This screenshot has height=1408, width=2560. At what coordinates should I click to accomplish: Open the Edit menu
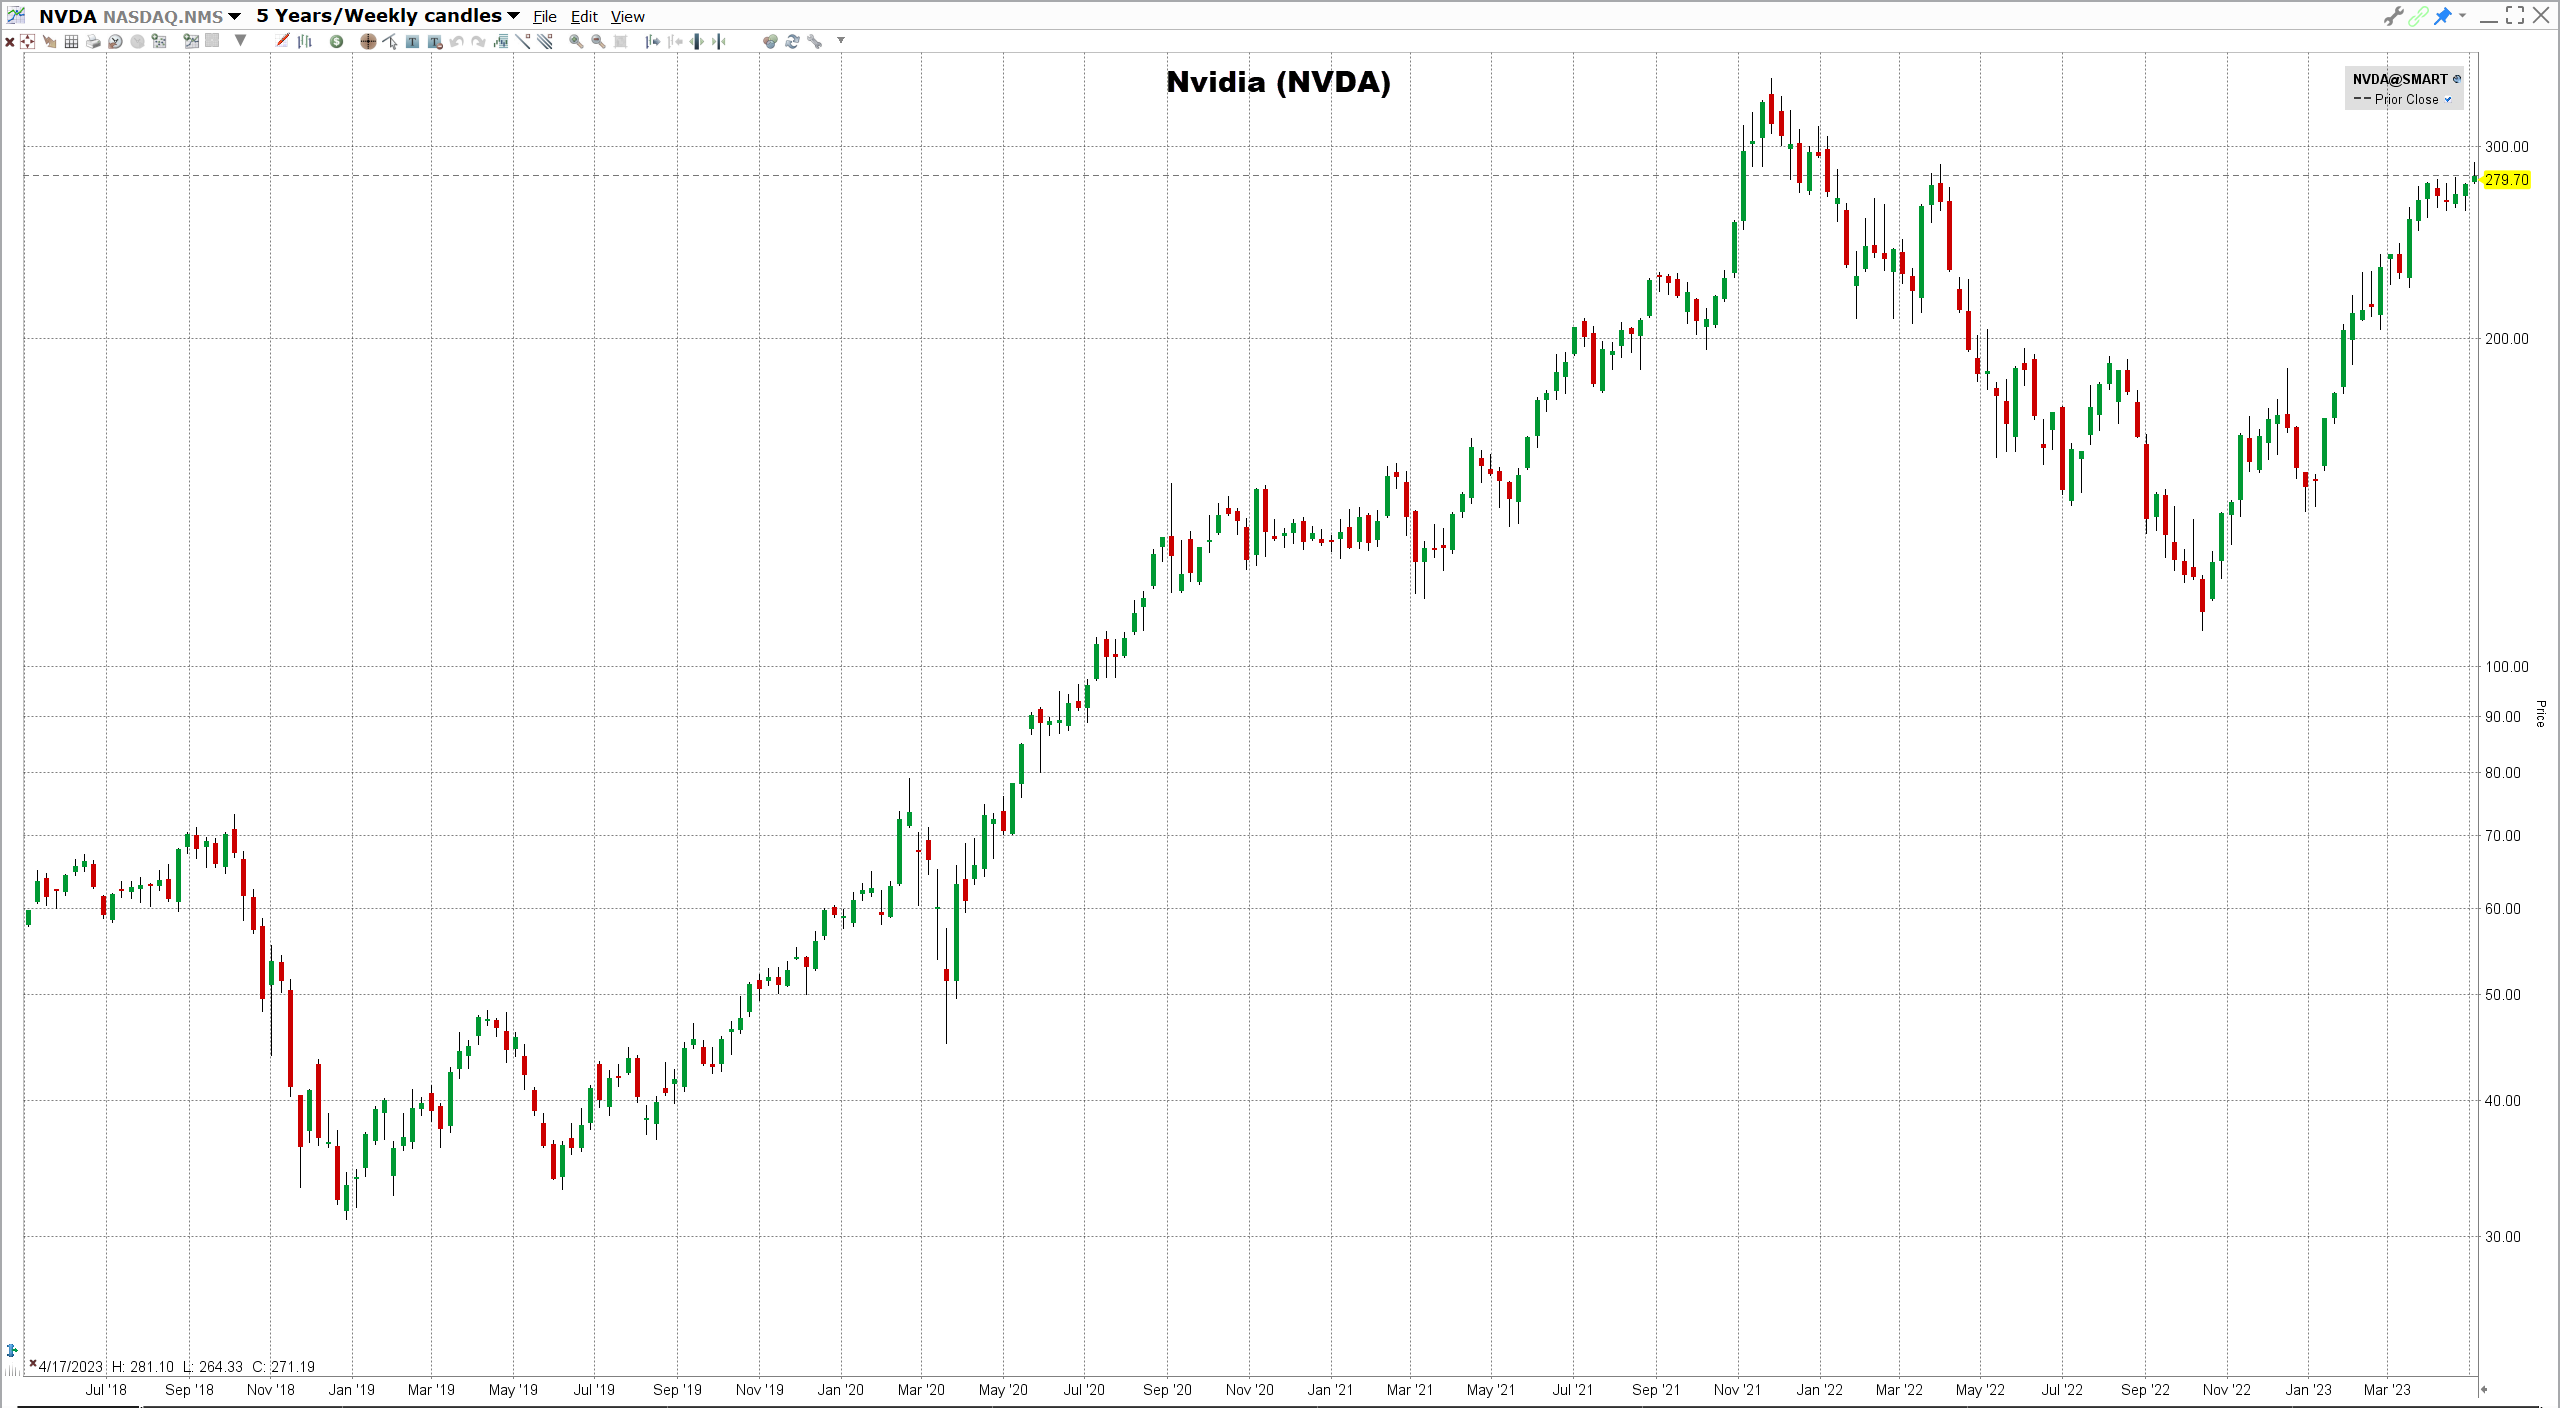[584, 17]
